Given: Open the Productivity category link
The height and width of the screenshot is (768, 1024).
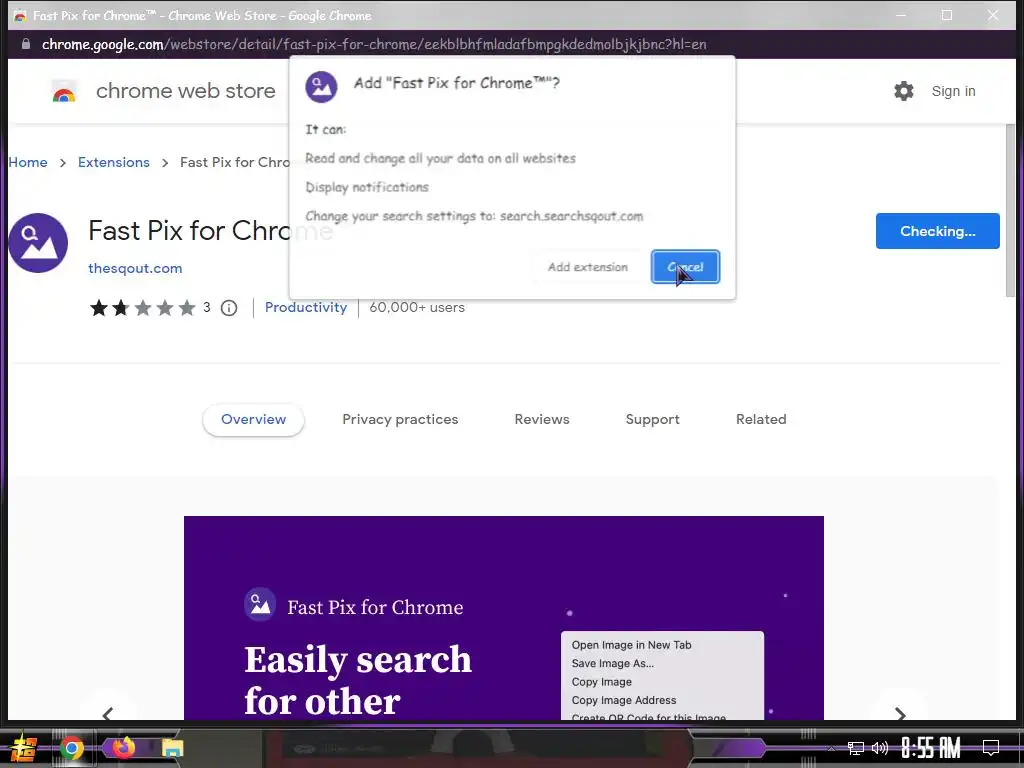Looking at the screenshot, I should (306, 307).
